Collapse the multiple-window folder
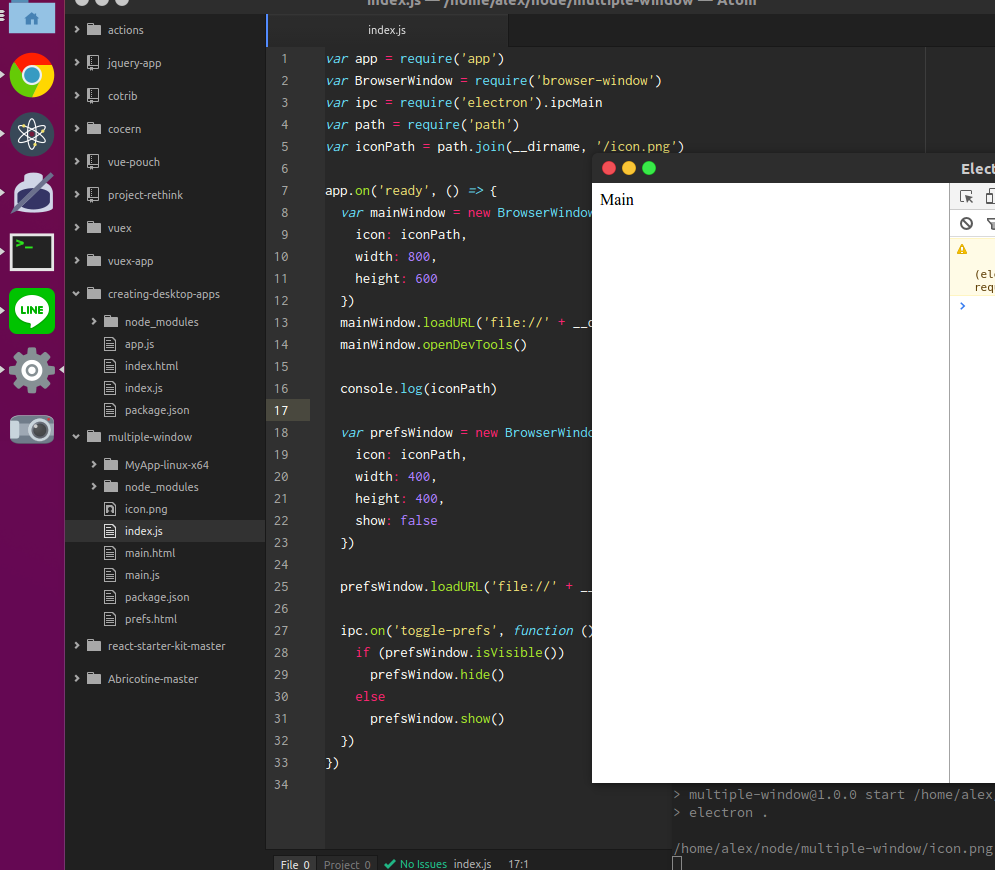Viewport: 995px width, 870px height. pos(77,437)
